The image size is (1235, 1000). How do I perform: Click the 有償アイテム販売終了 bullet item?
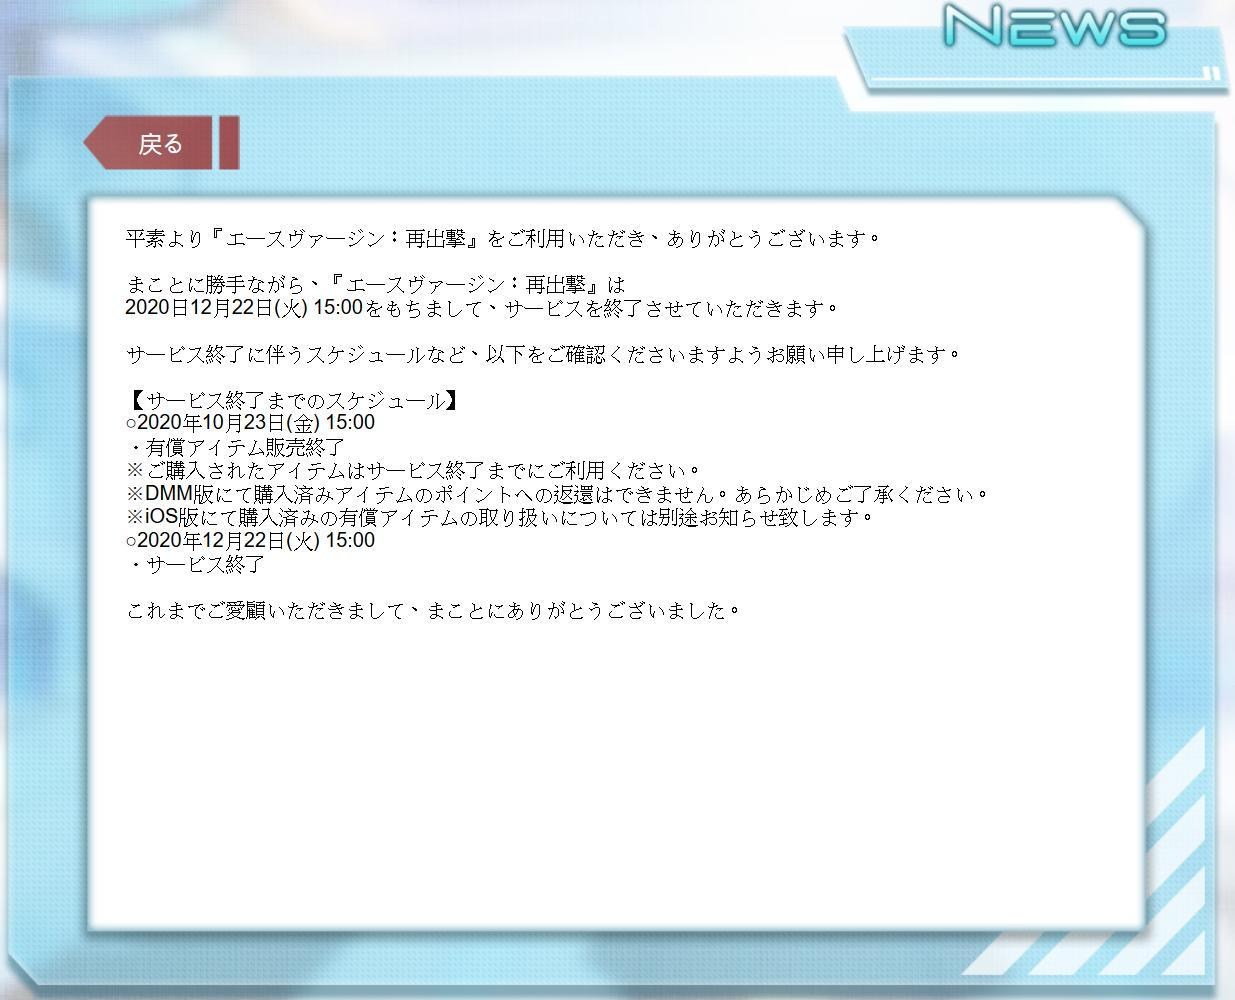pyautogui.click(x=236, y=447)
